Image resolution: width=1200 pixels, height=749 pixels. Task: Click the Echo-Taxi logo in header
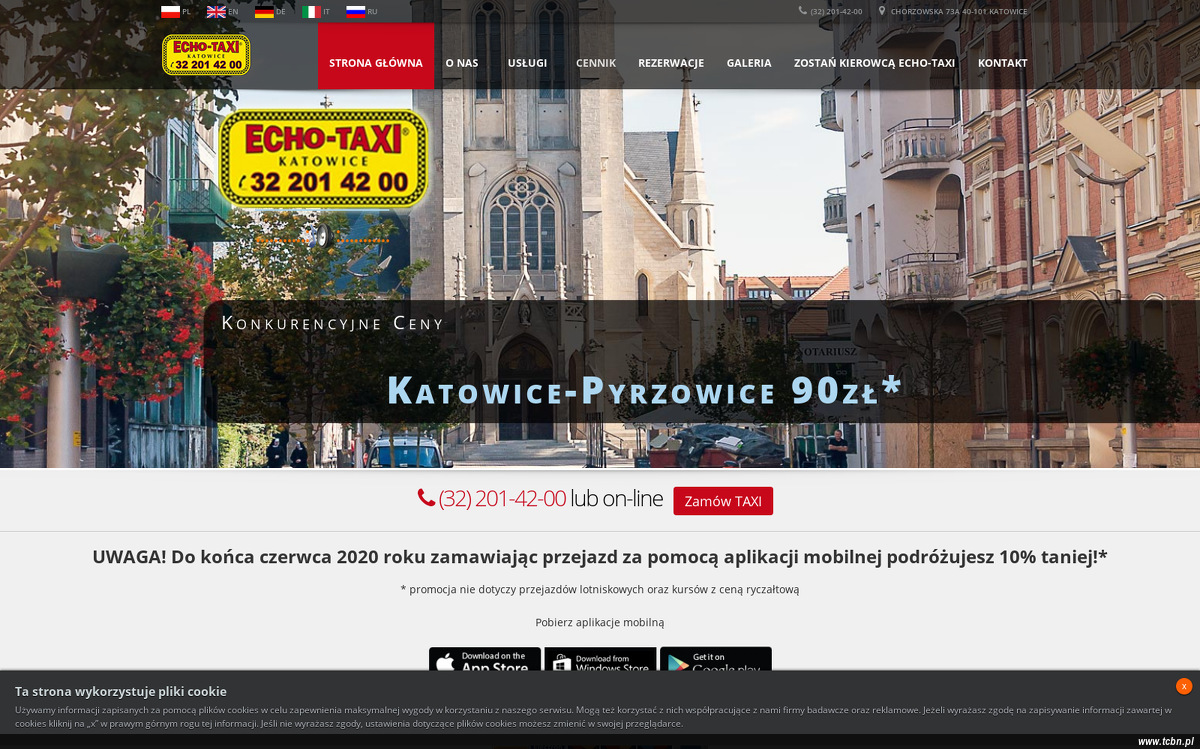[206, 55]
